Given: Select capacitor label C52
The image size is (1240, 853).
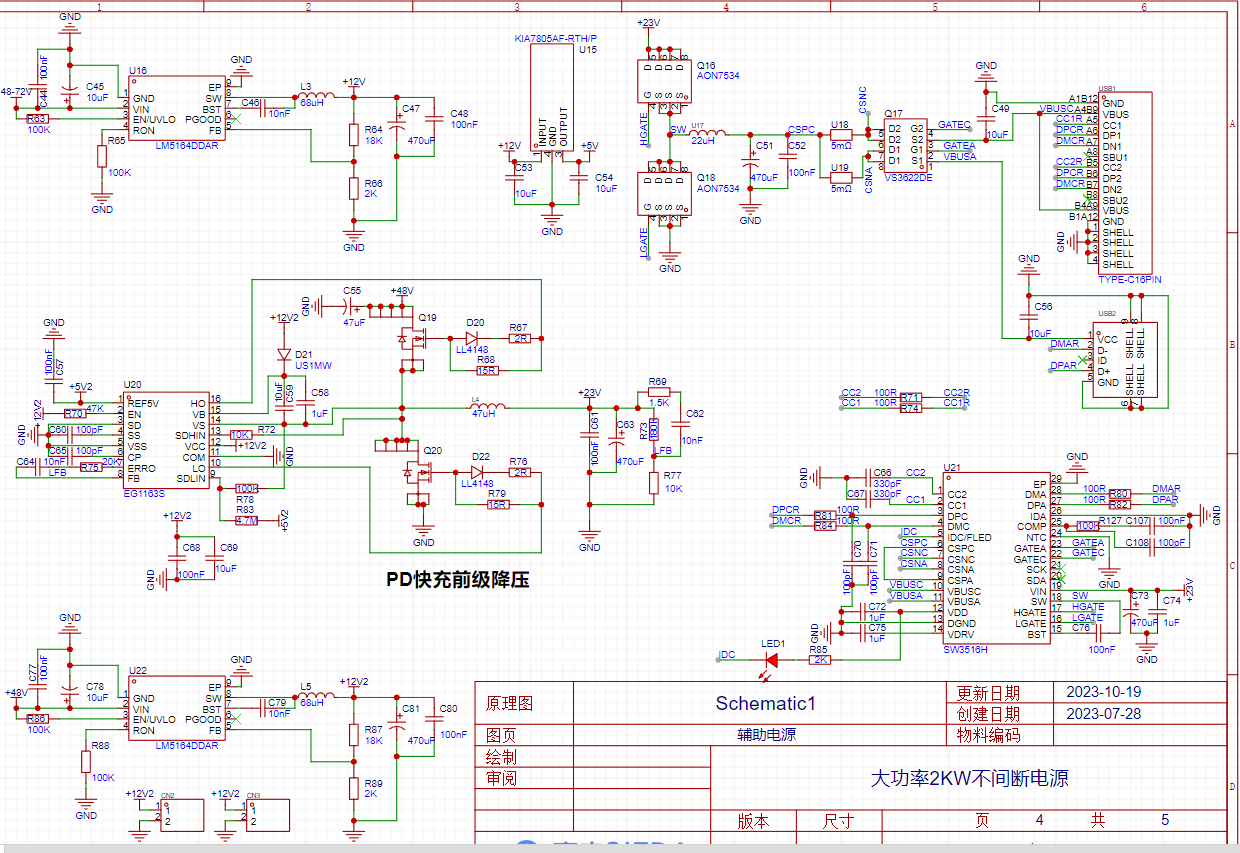Looking at the screenshot, I should [x=797, y=146].
